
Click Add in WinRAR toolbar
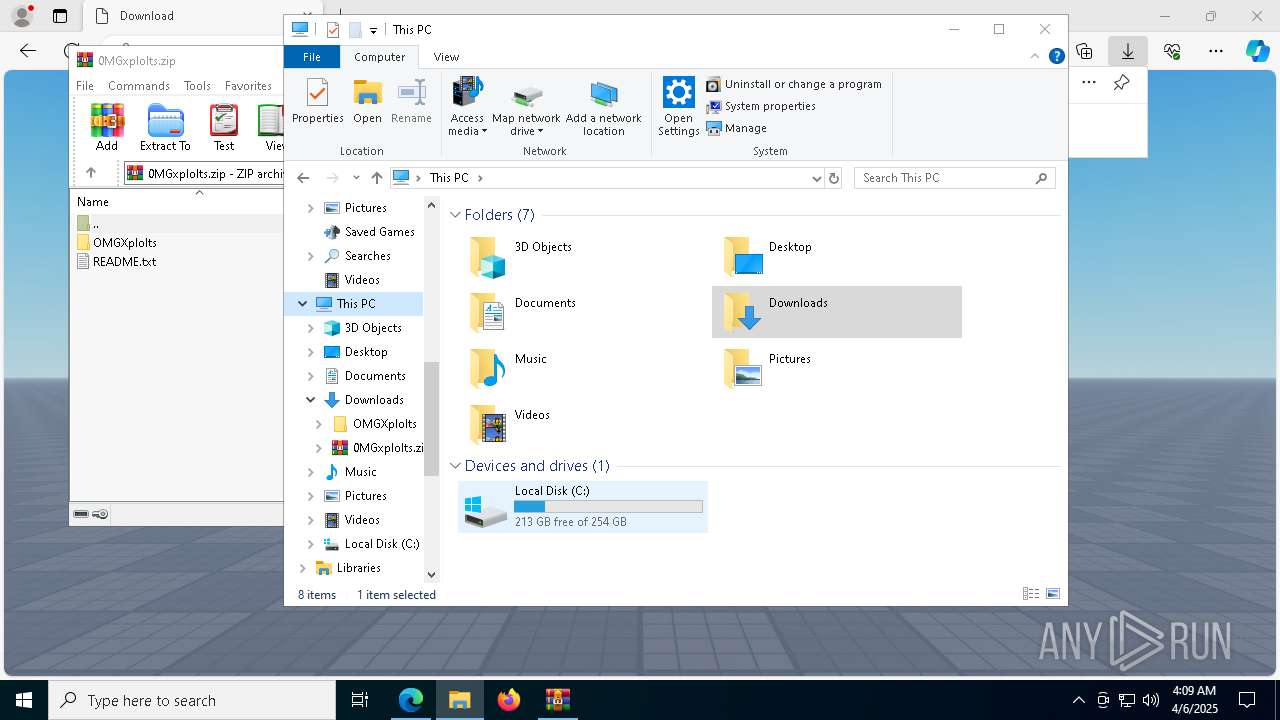107,128
